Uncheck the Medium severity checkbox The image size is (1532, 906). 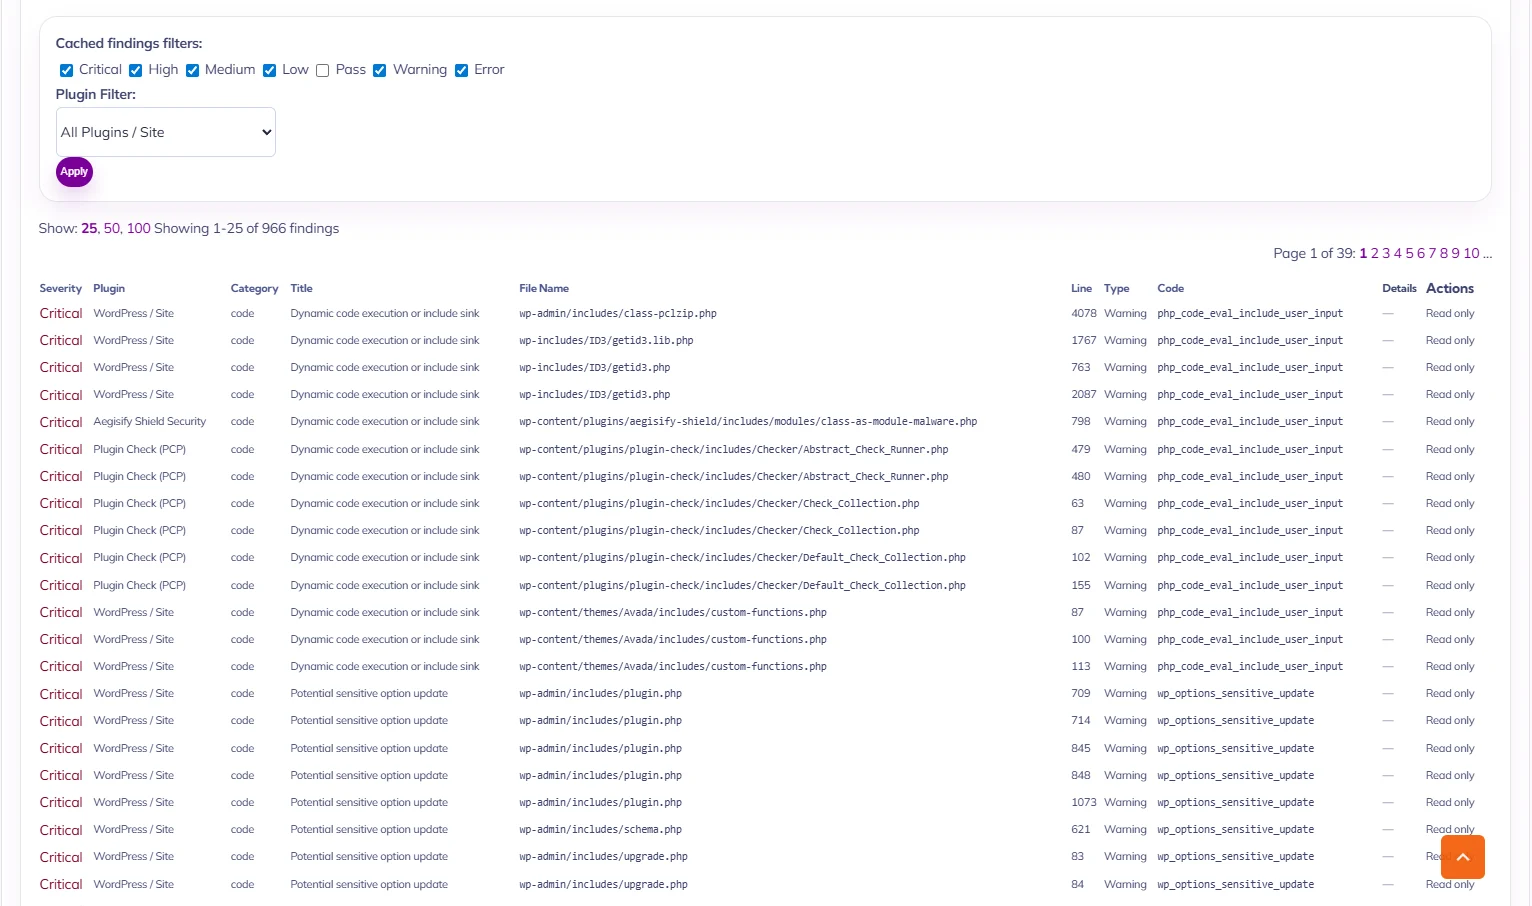tap(192, 70)
